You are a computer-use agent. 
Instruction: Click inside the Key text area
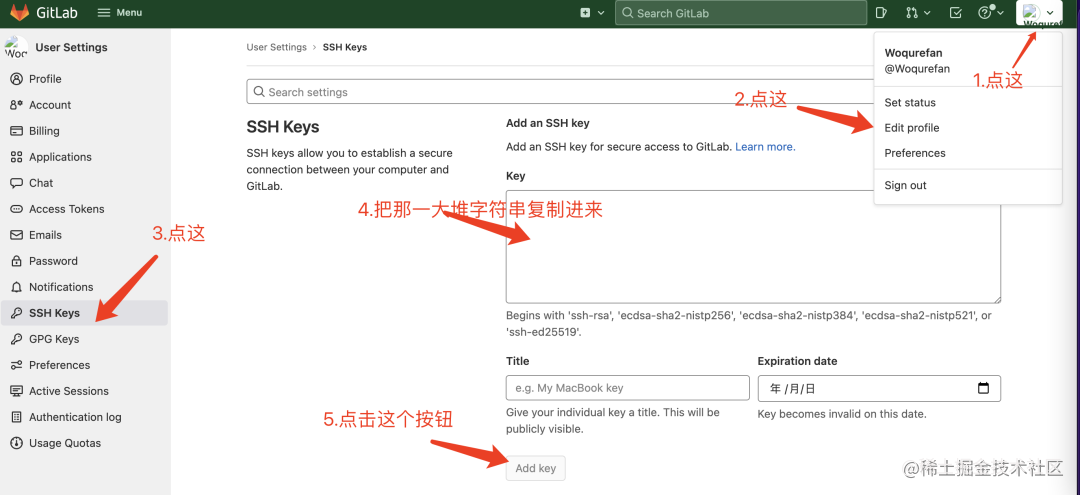point(753,247)
